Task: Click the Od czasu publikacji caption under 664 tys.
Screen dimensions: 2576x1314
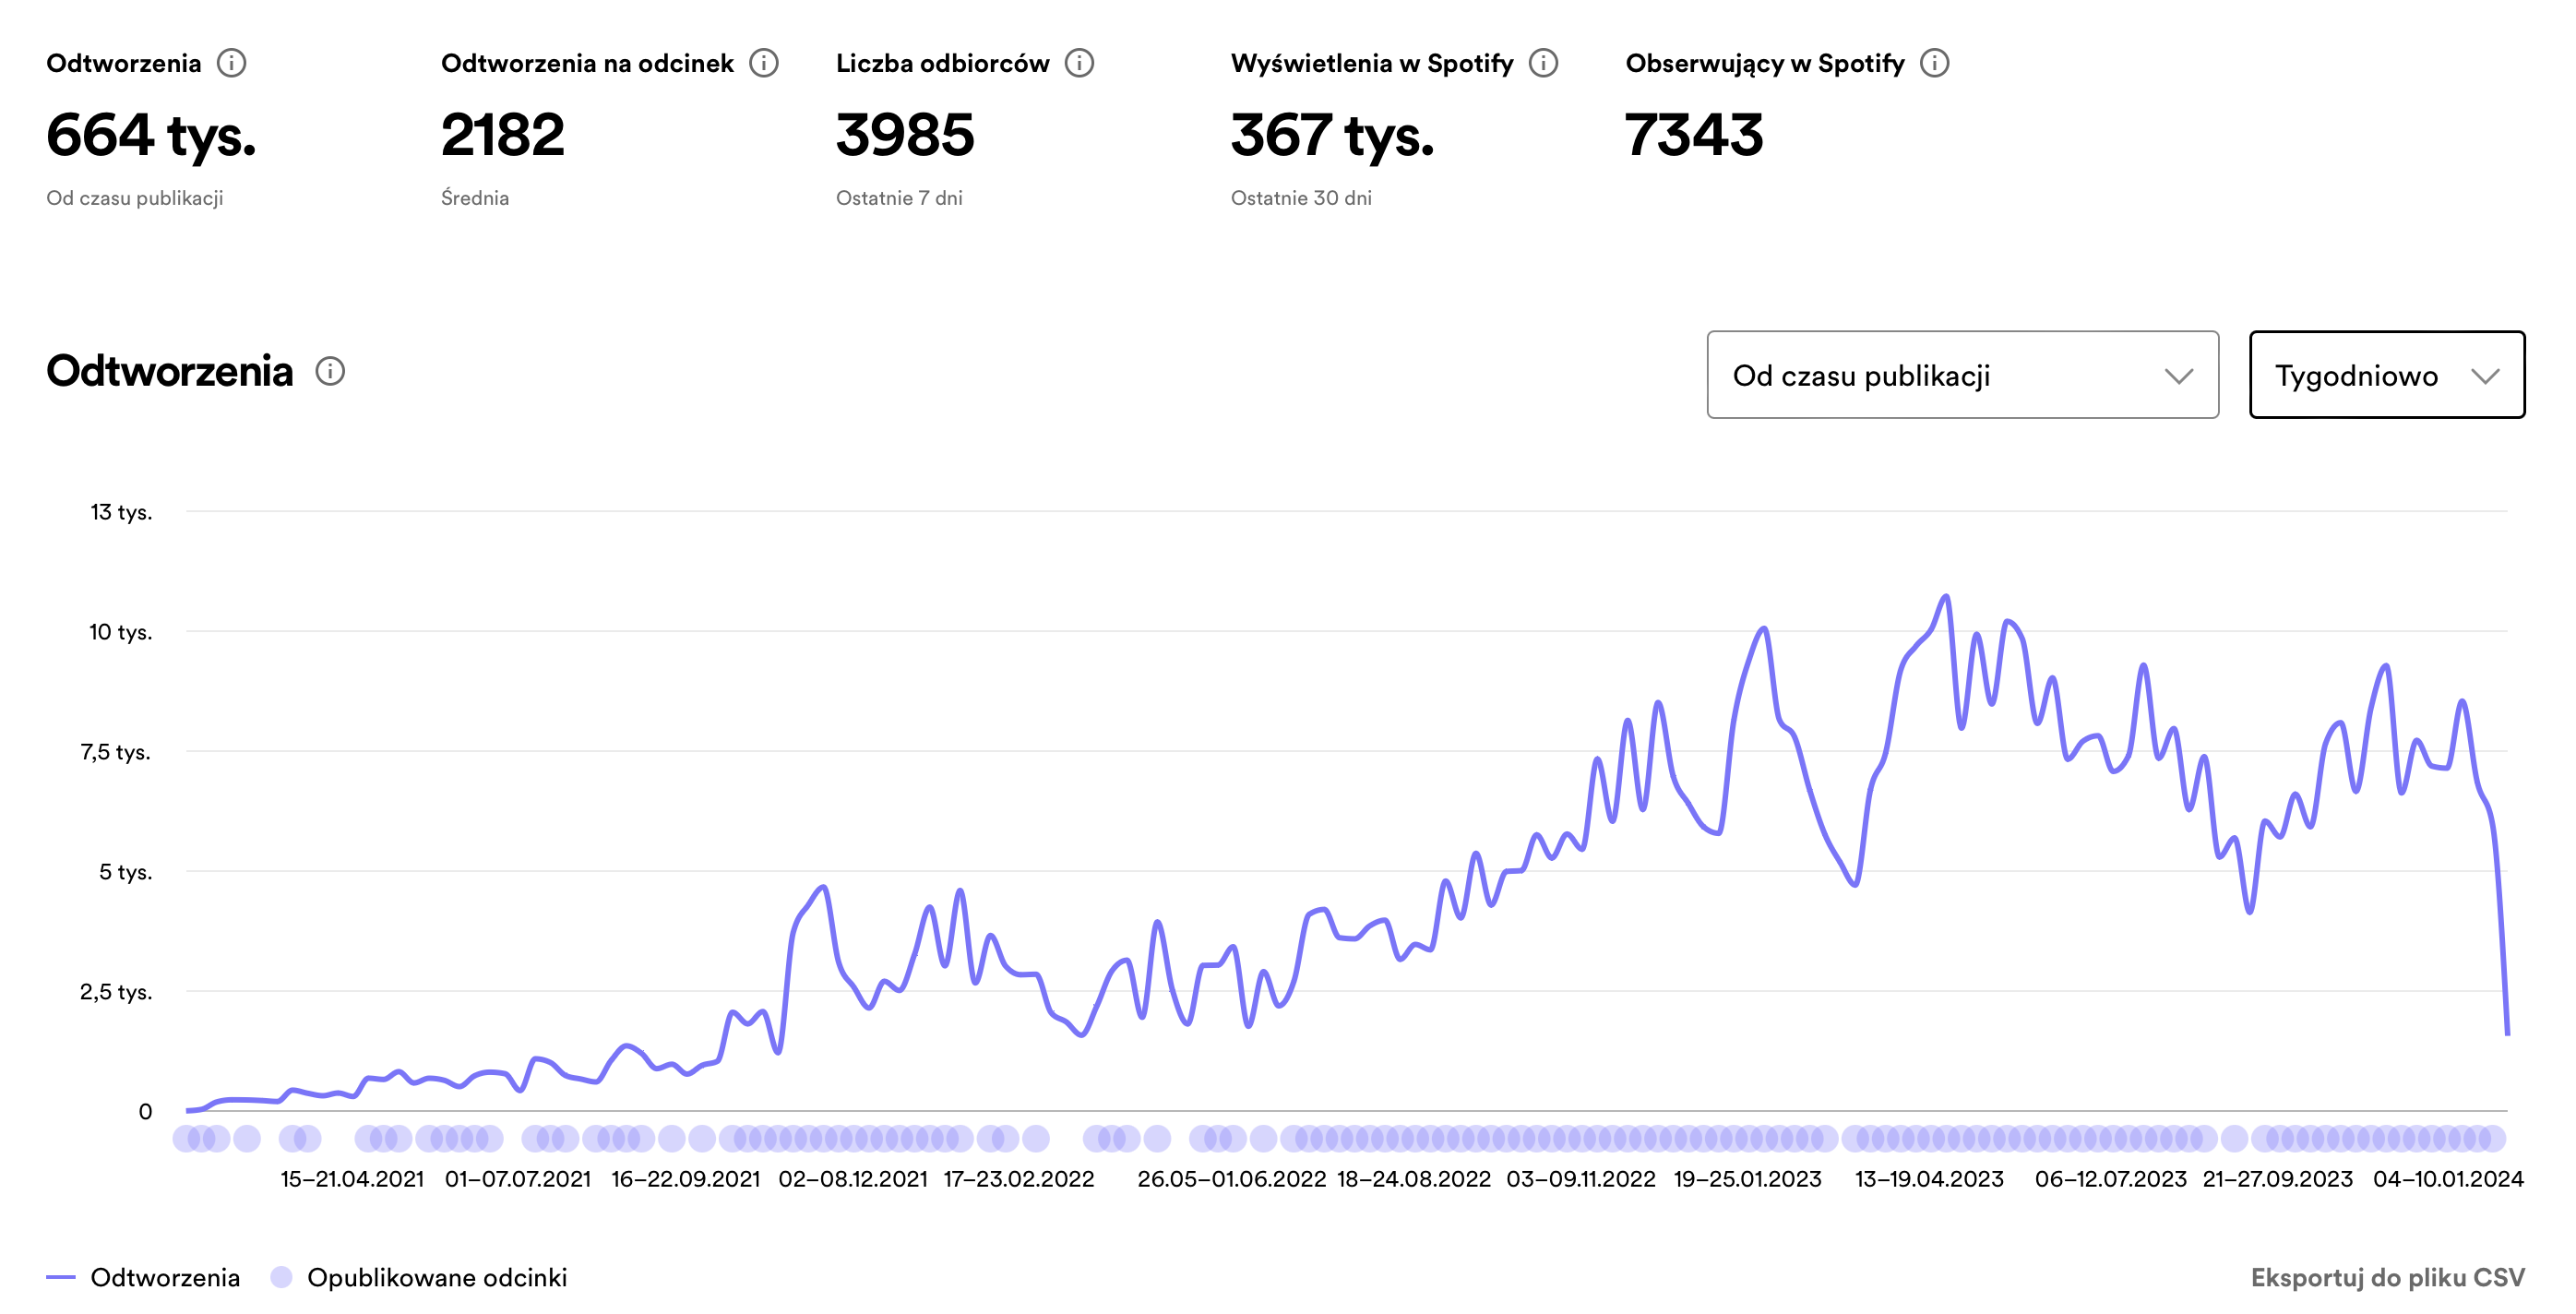Action: click(135, 198)
